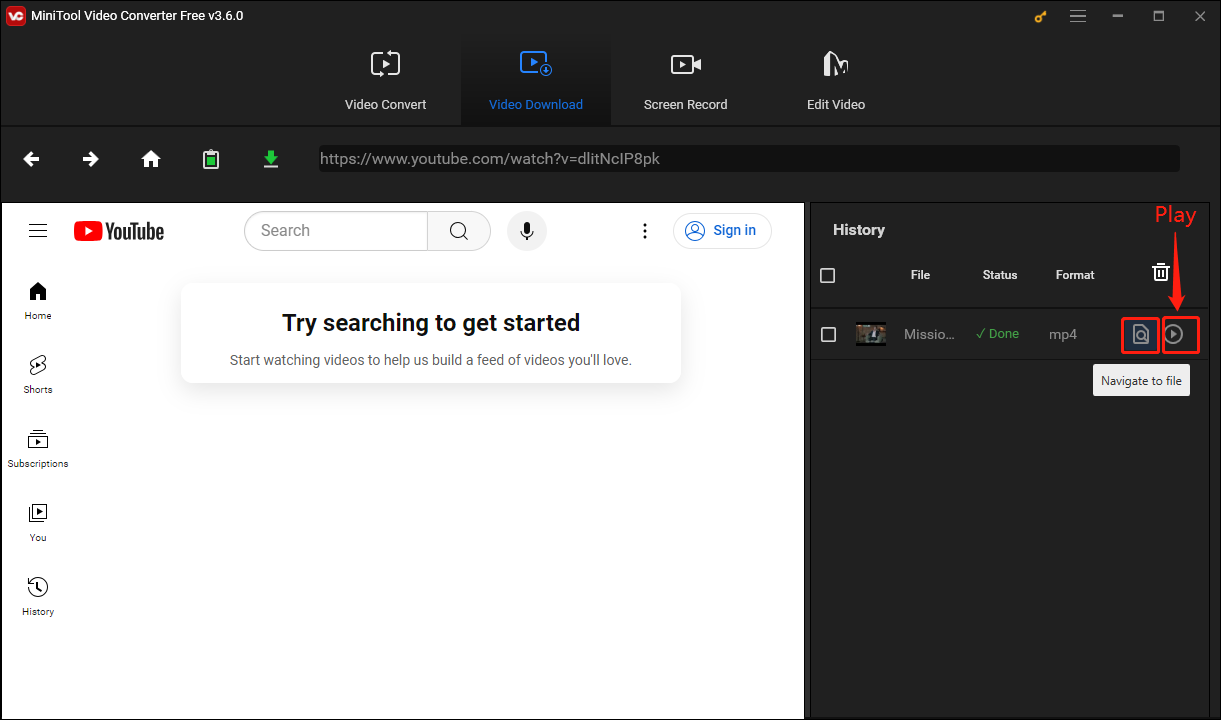Go forward with the right arrow
Image resolution: width=1221 pixels, height=720 pixels.
tap(91, 159)
